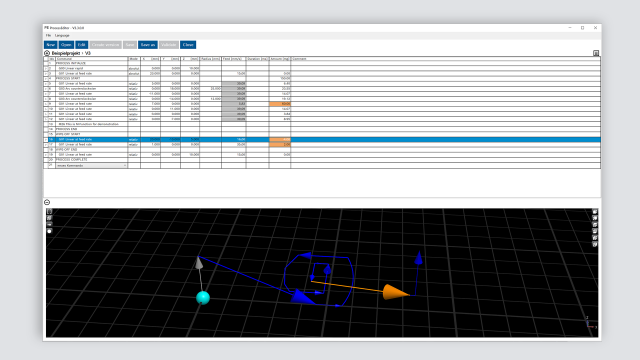The height and width of the screenshot is (360, 640).
Task: Open the Mode cell 'absolut' in row 2
Action: click(134, 69)
